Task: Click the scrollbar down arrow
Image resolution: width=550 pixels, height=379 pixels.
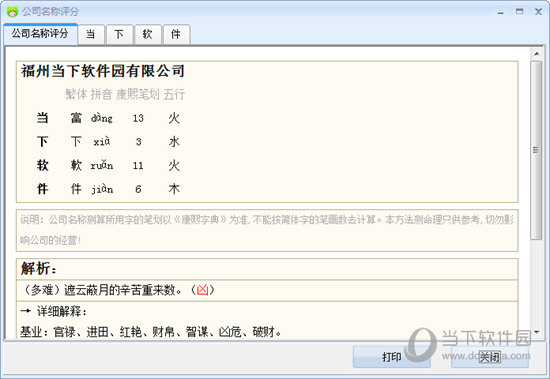Action: 536,332
